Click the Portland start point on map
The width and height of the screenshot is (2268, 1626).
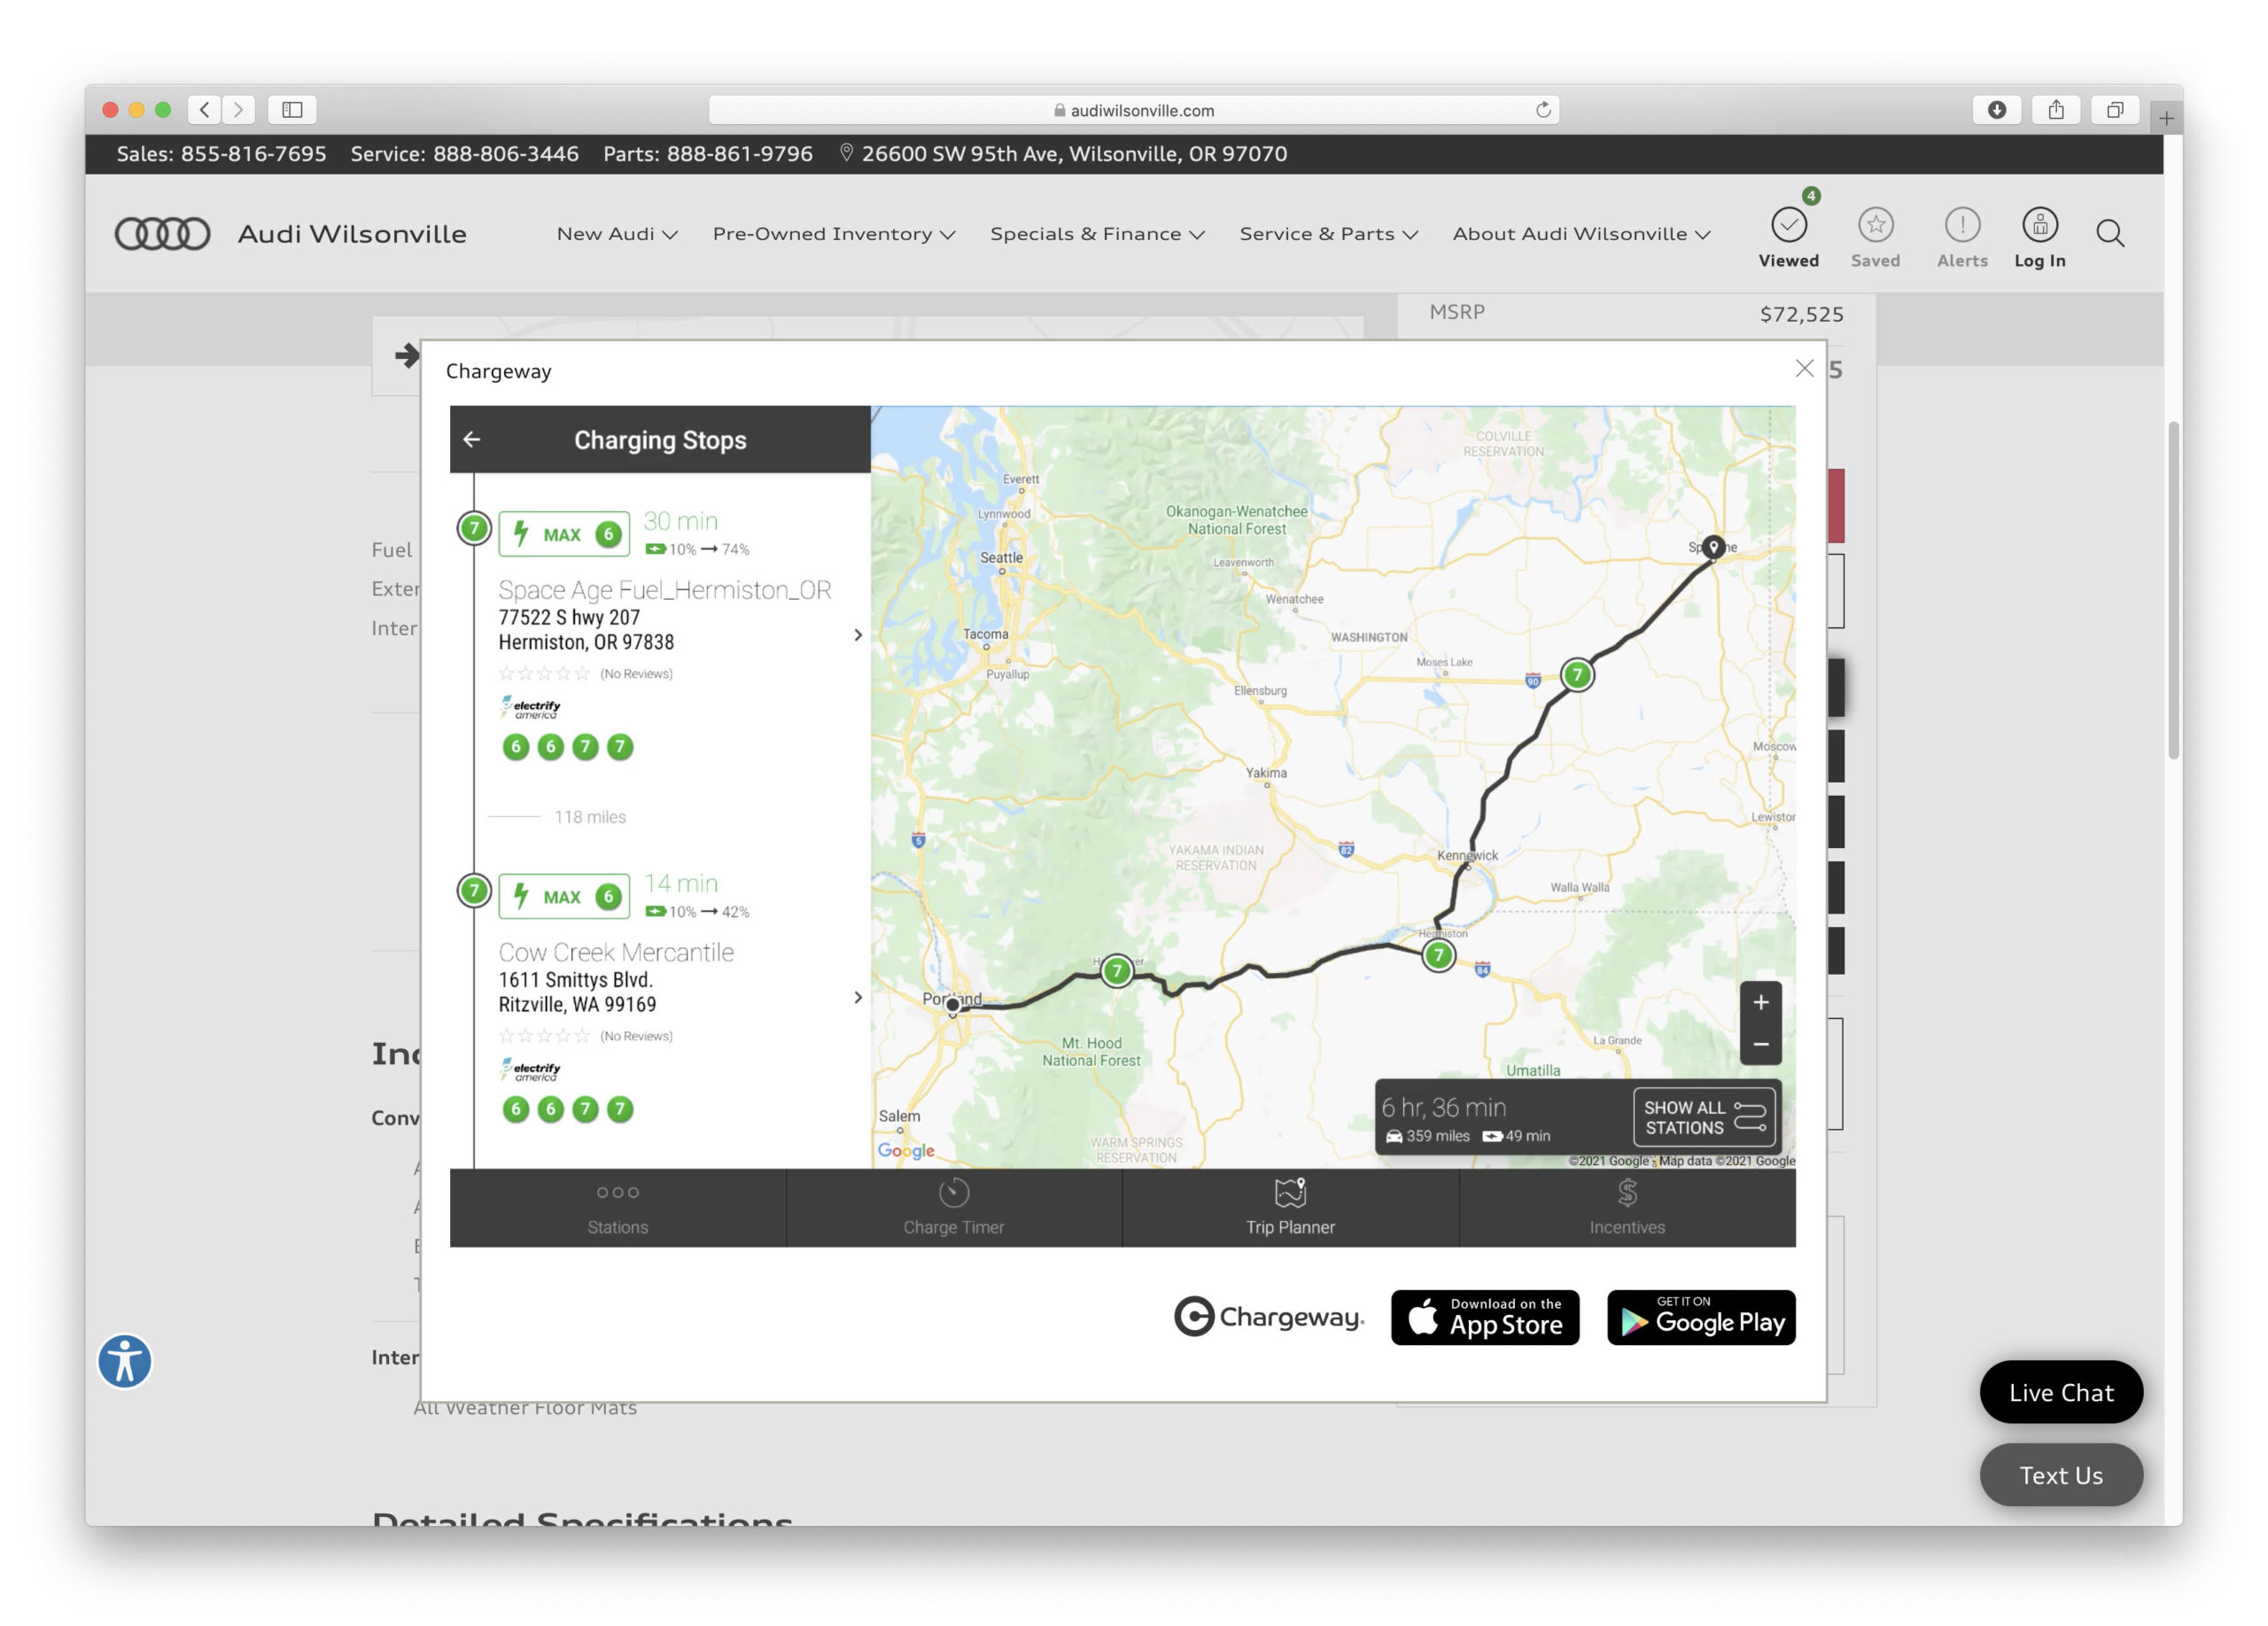point(953,1005)
